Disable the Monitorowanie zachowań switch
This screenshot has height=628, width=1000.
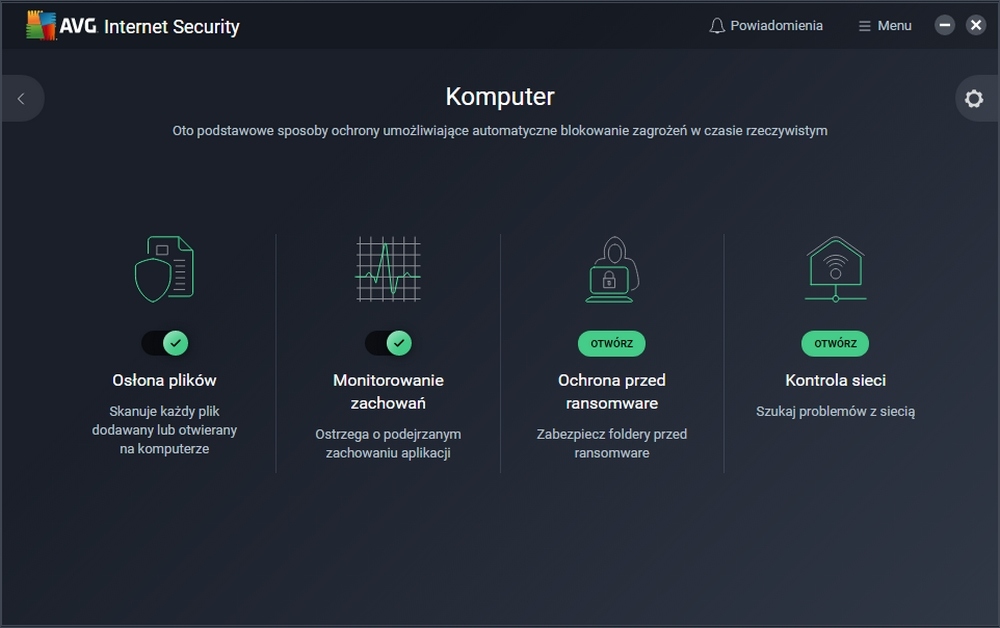[388, 343]
